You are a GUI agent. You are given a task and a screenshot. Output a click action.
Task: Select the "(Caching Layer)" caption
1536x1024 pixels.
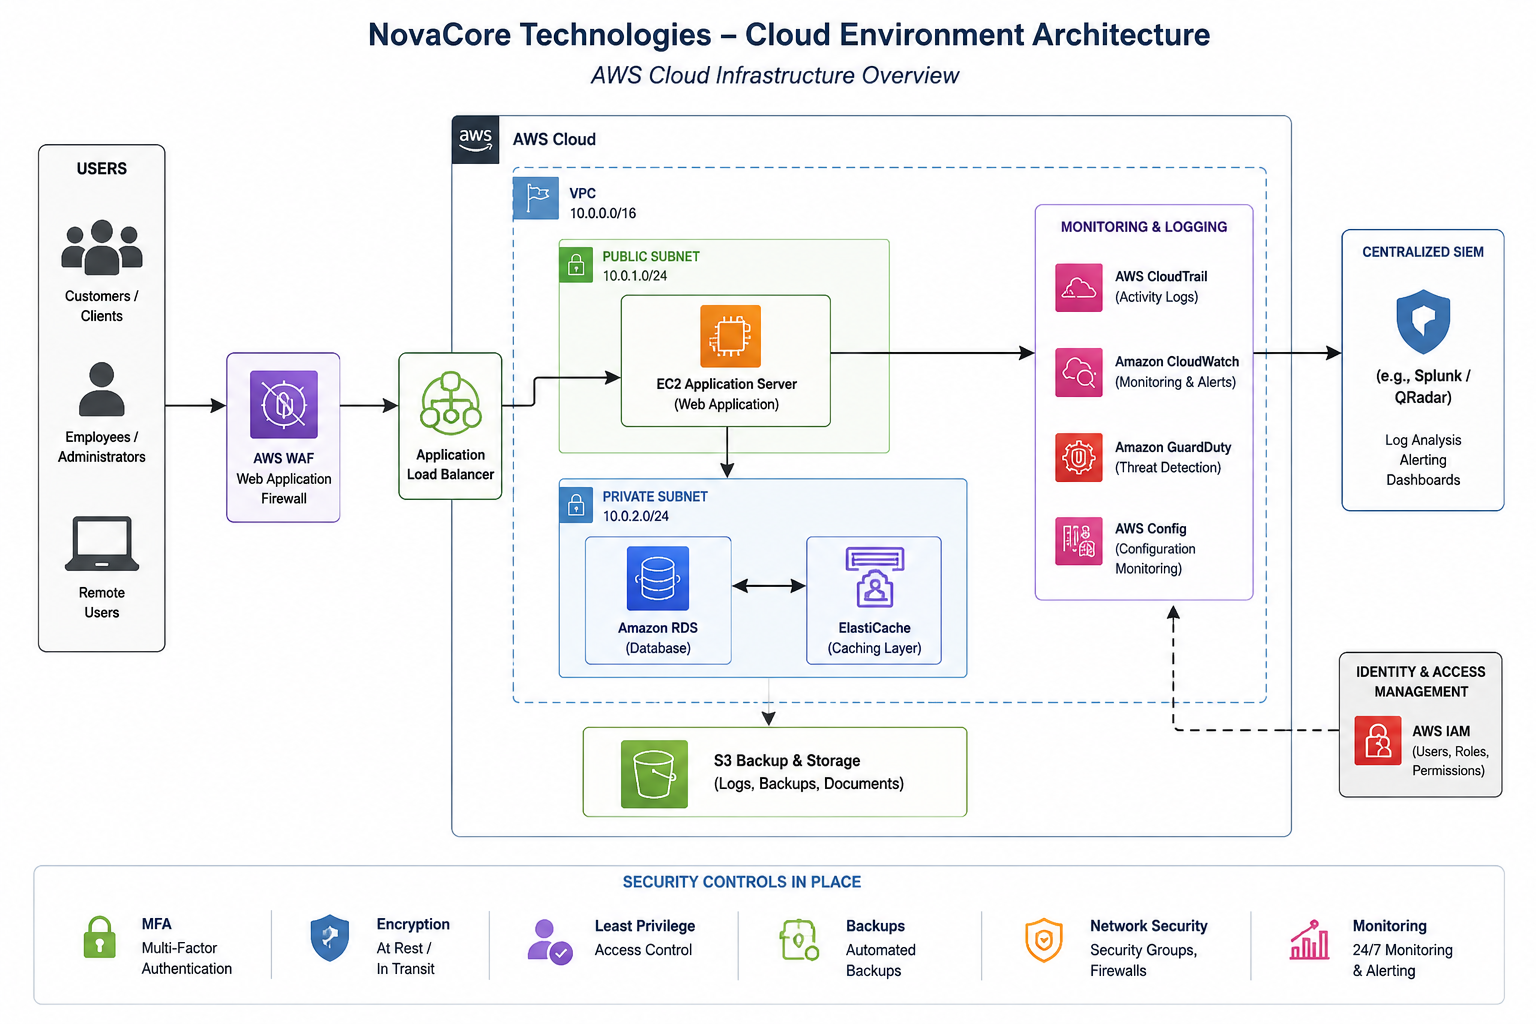(875, 649)
